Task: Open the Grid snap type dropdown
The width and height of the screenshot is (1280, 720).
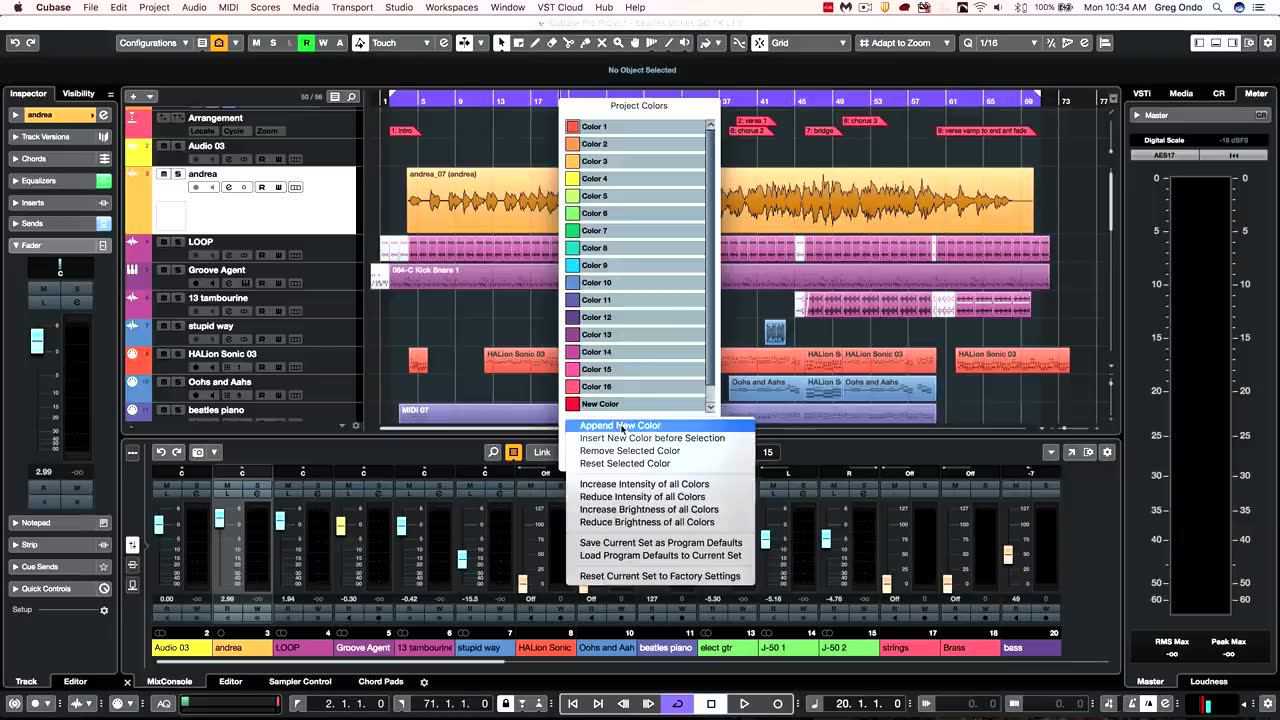Action: (809, 43)
